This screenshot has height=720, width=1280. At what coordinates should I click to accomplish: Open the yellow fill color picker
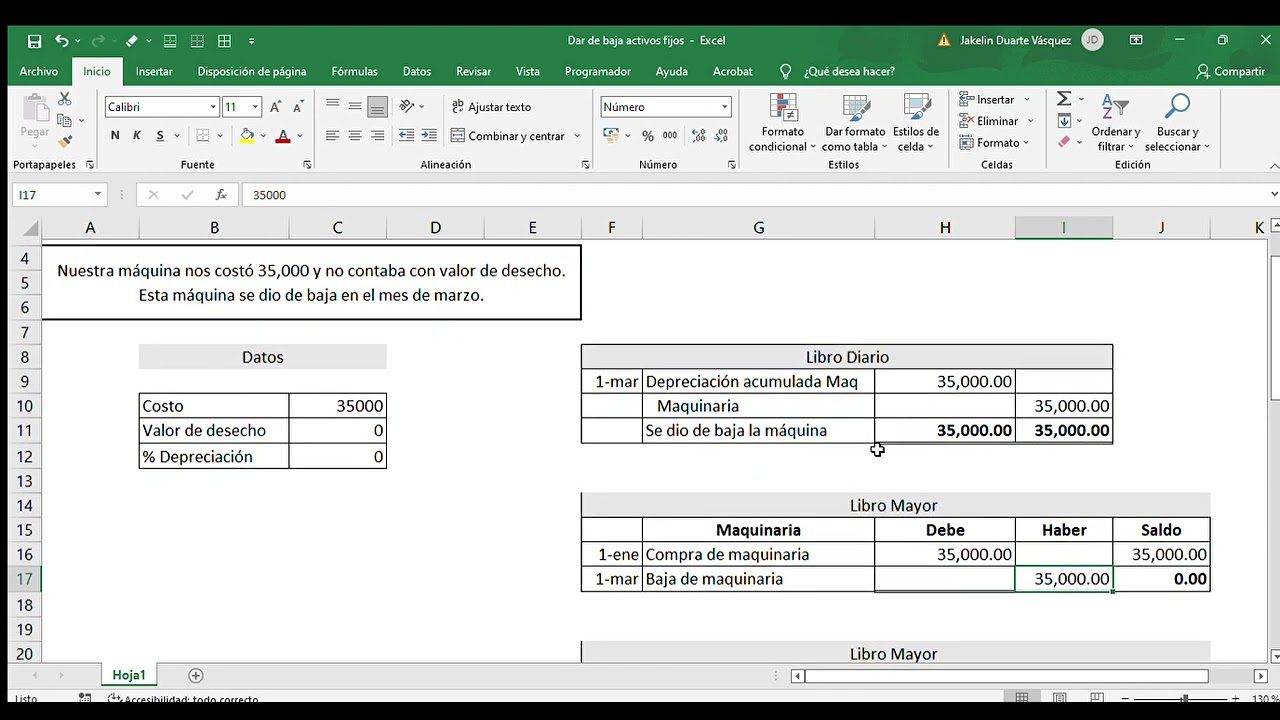(x=247, y=136)
